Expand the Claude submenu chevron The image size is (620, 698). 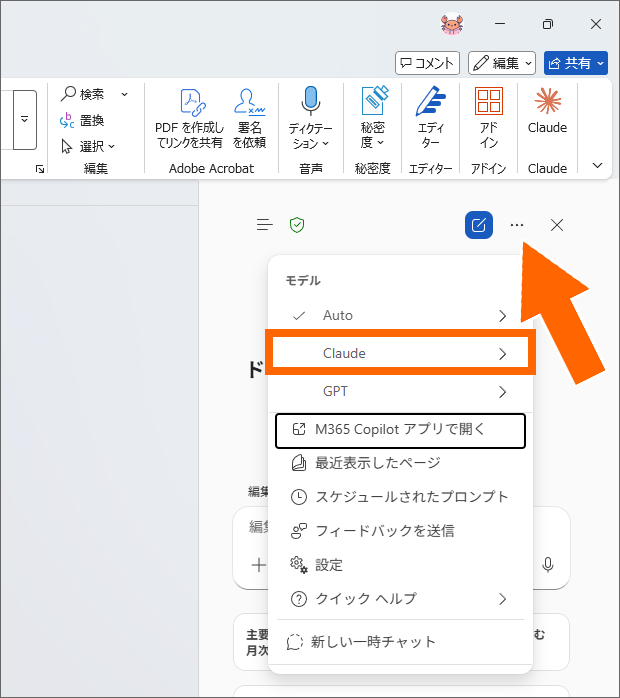502,354
